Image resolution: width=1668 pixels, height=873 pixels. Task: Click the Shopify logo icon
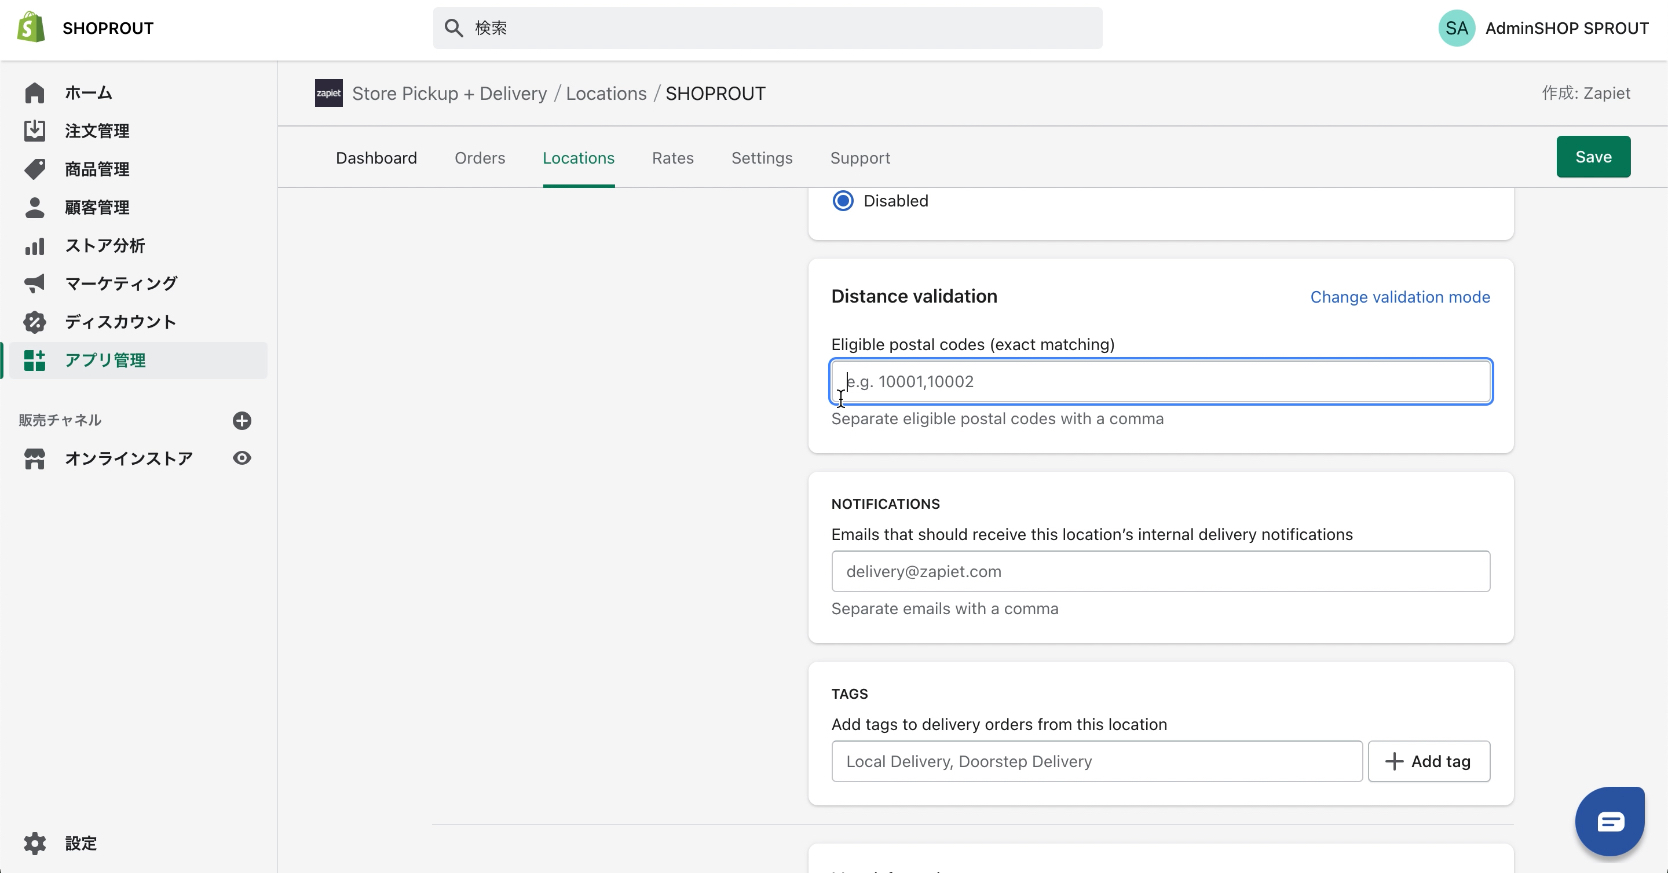[x=31, y=28]
